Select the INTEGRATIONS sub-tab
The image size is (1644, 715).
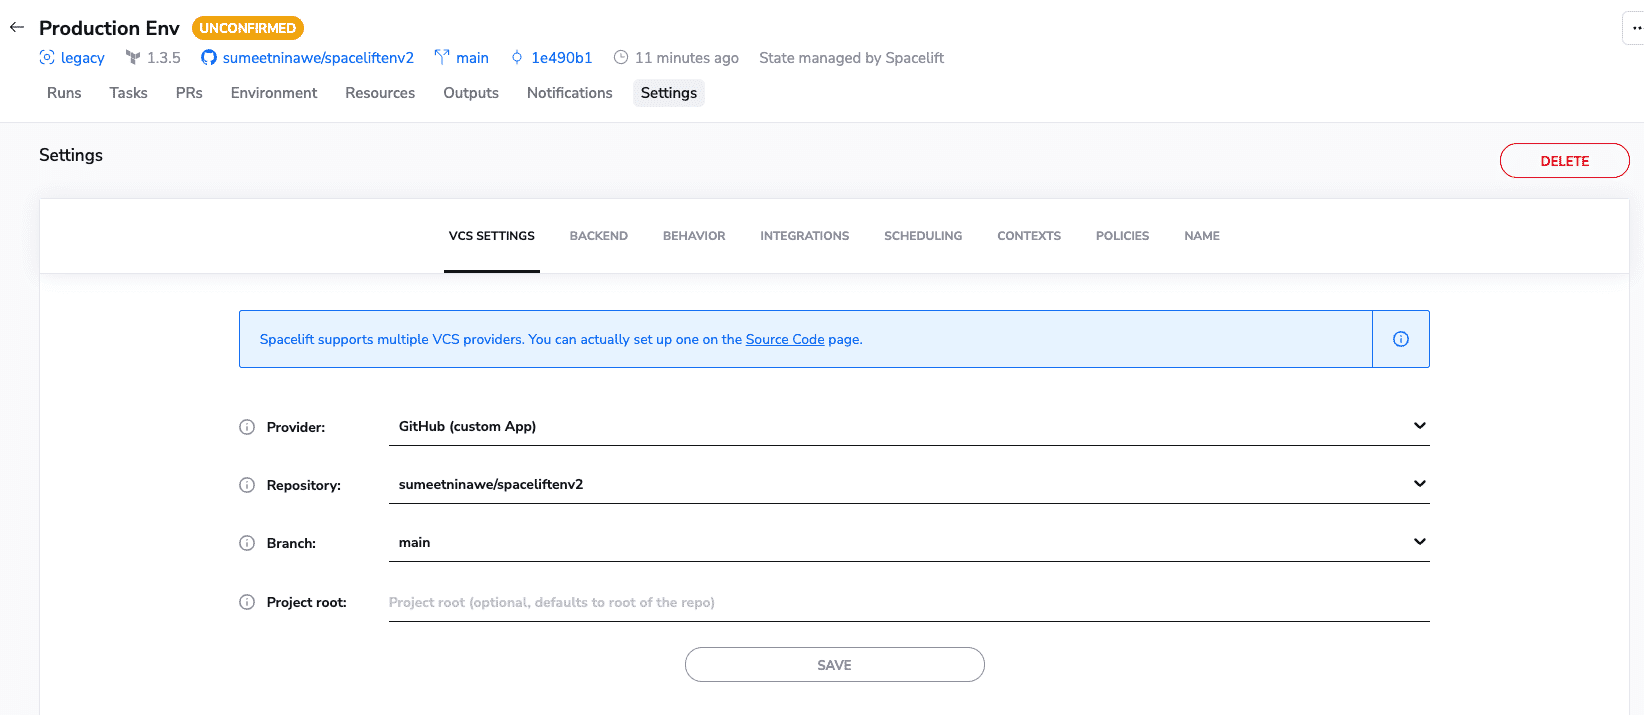point(805,236)
